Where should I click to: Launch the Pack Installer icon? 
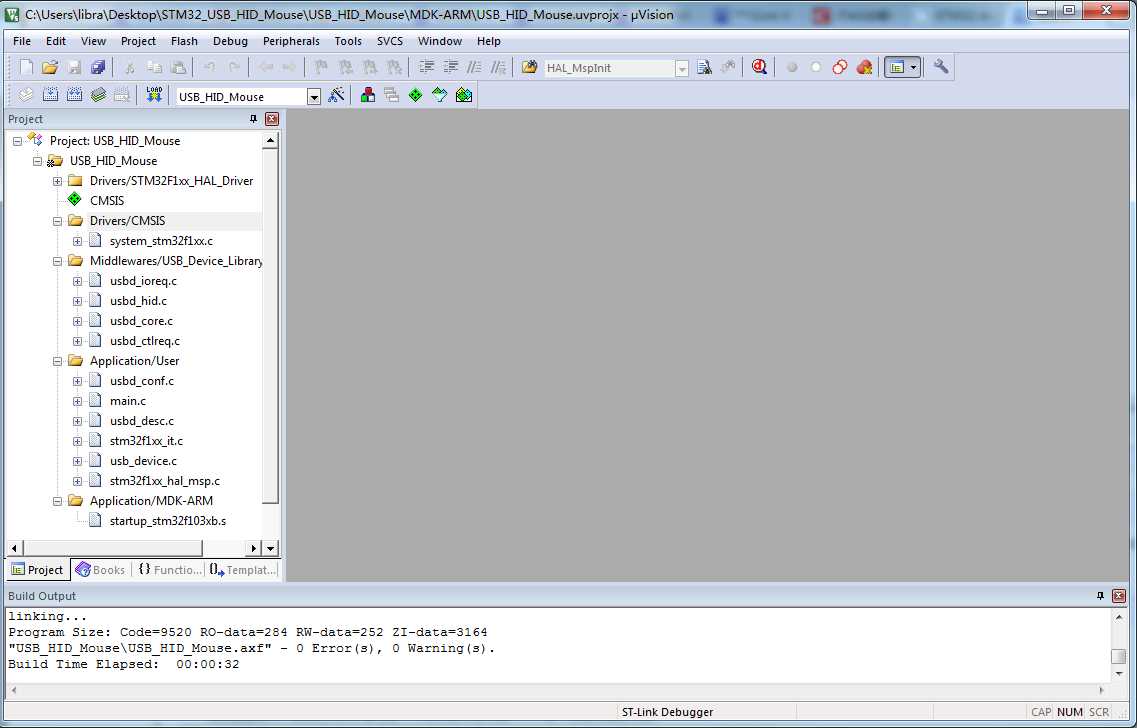click(464, 95)
